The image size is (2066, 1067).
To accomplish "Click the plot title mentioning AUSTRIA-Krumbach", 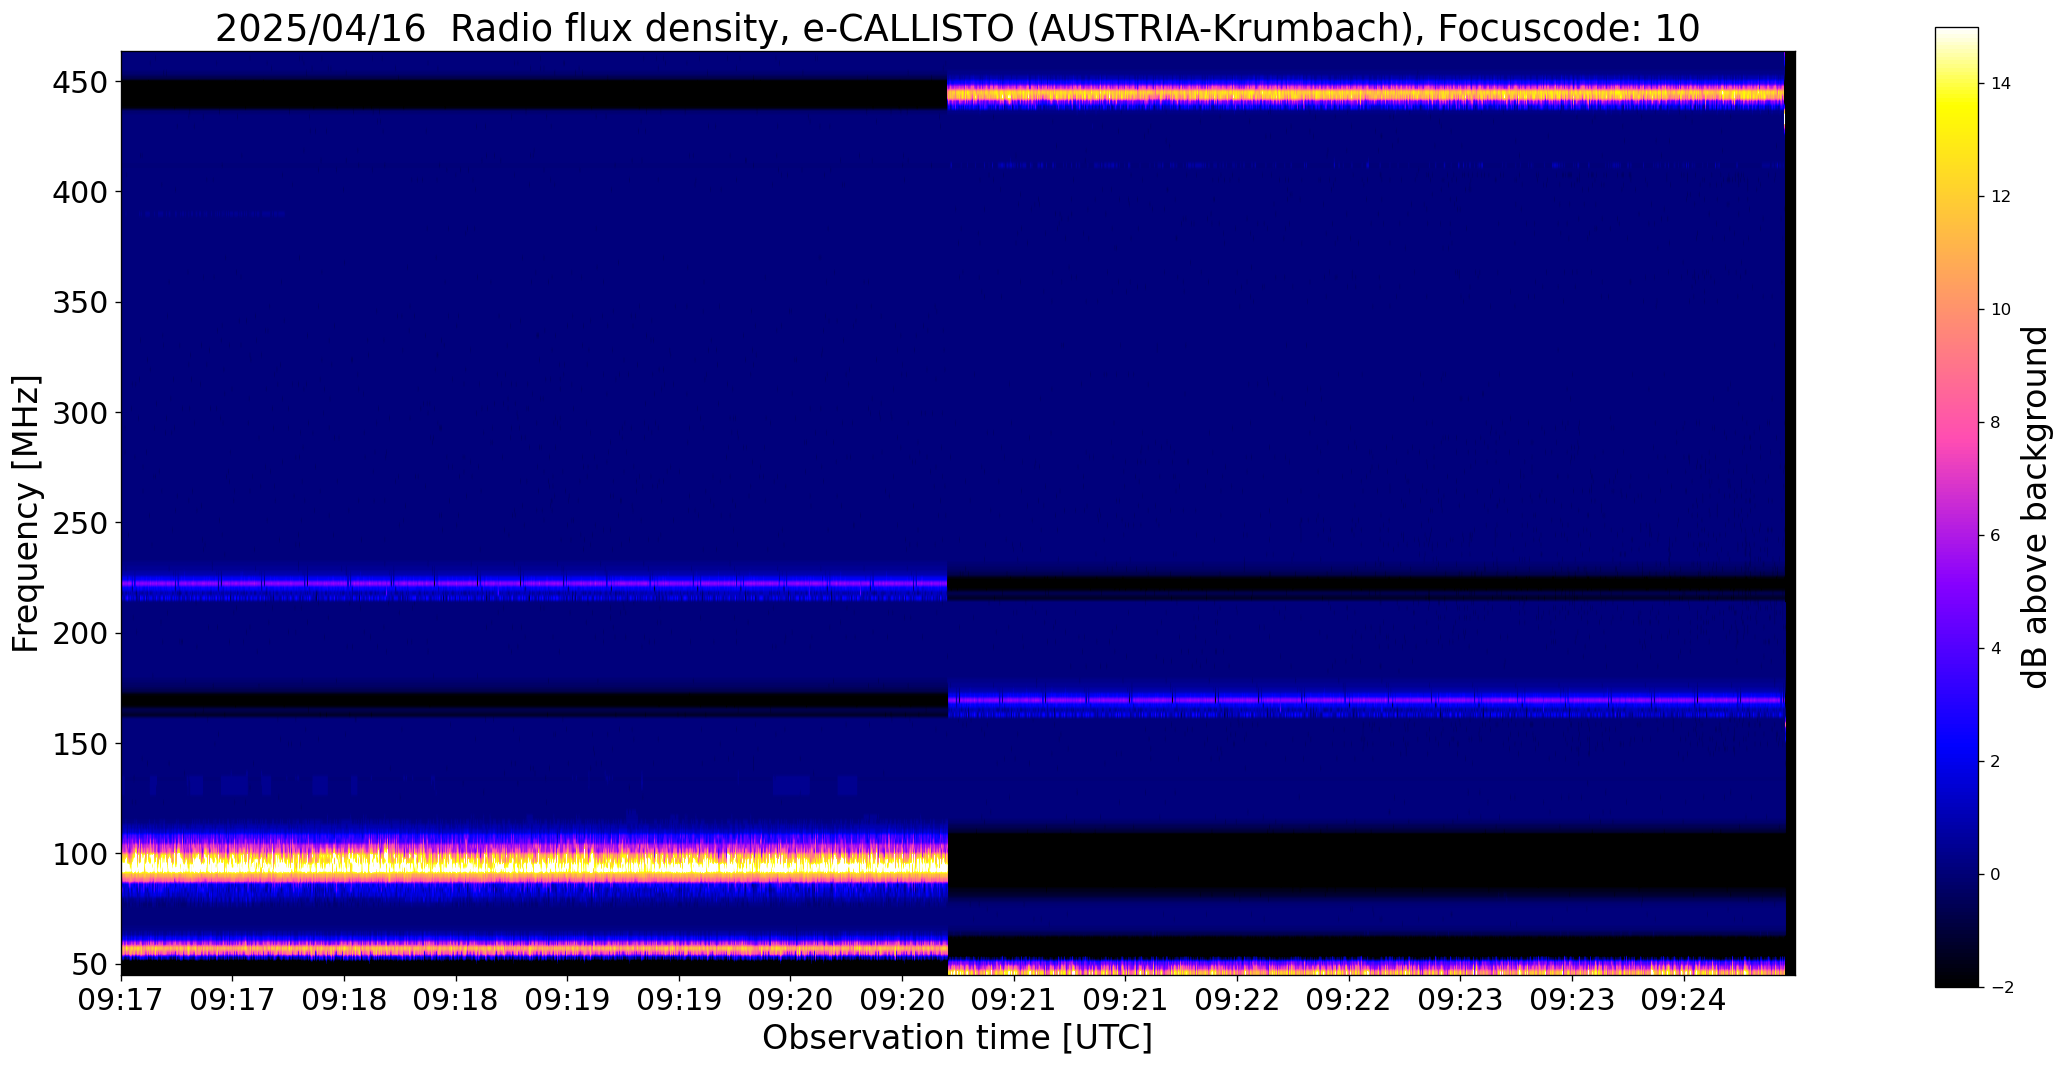I will click(957, 28).
